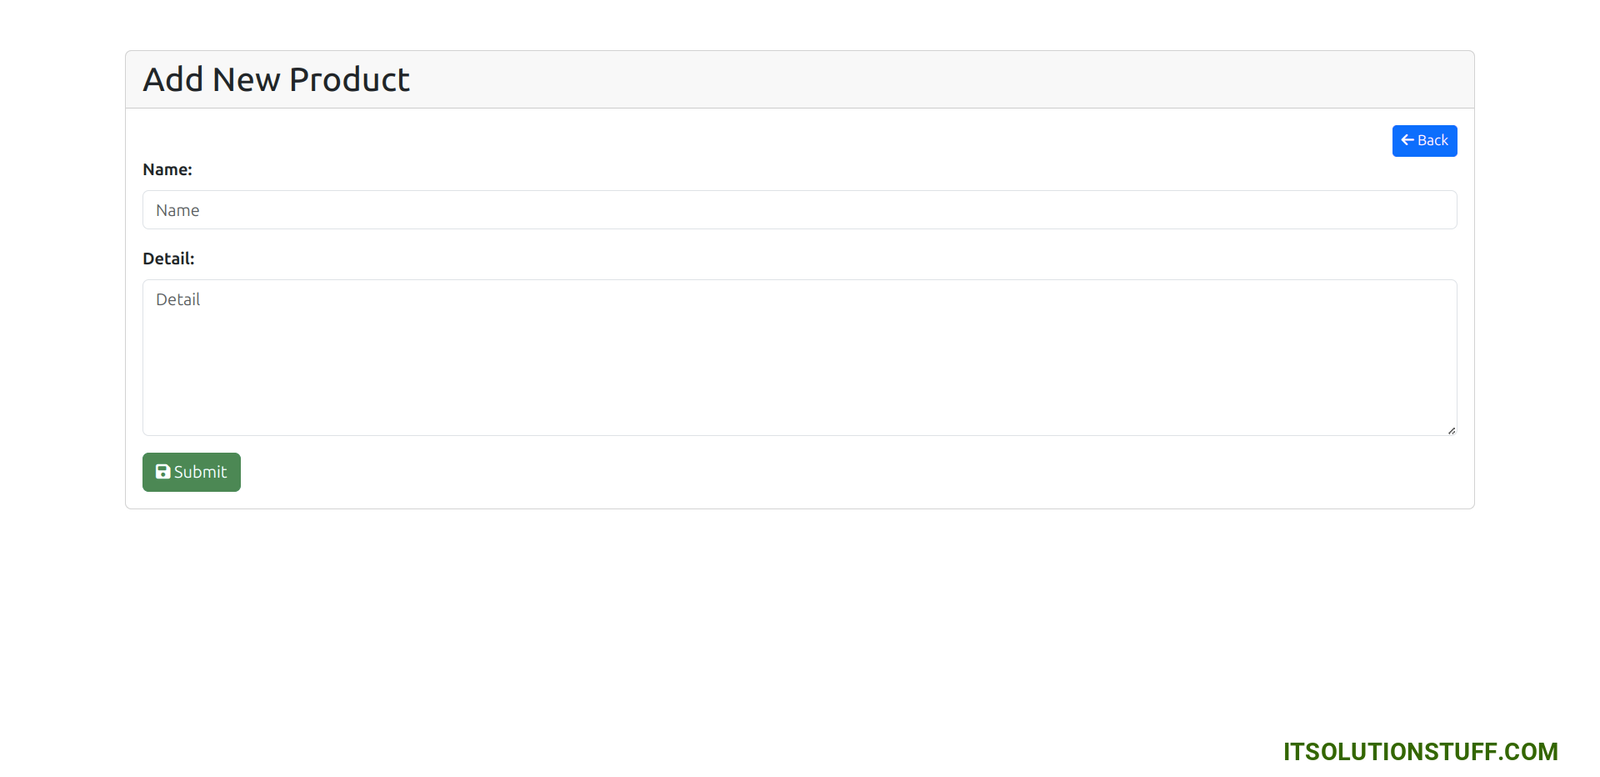Focus the Name input field
The width and height of the screenshot is (1600, 777).
coord(799,210)
